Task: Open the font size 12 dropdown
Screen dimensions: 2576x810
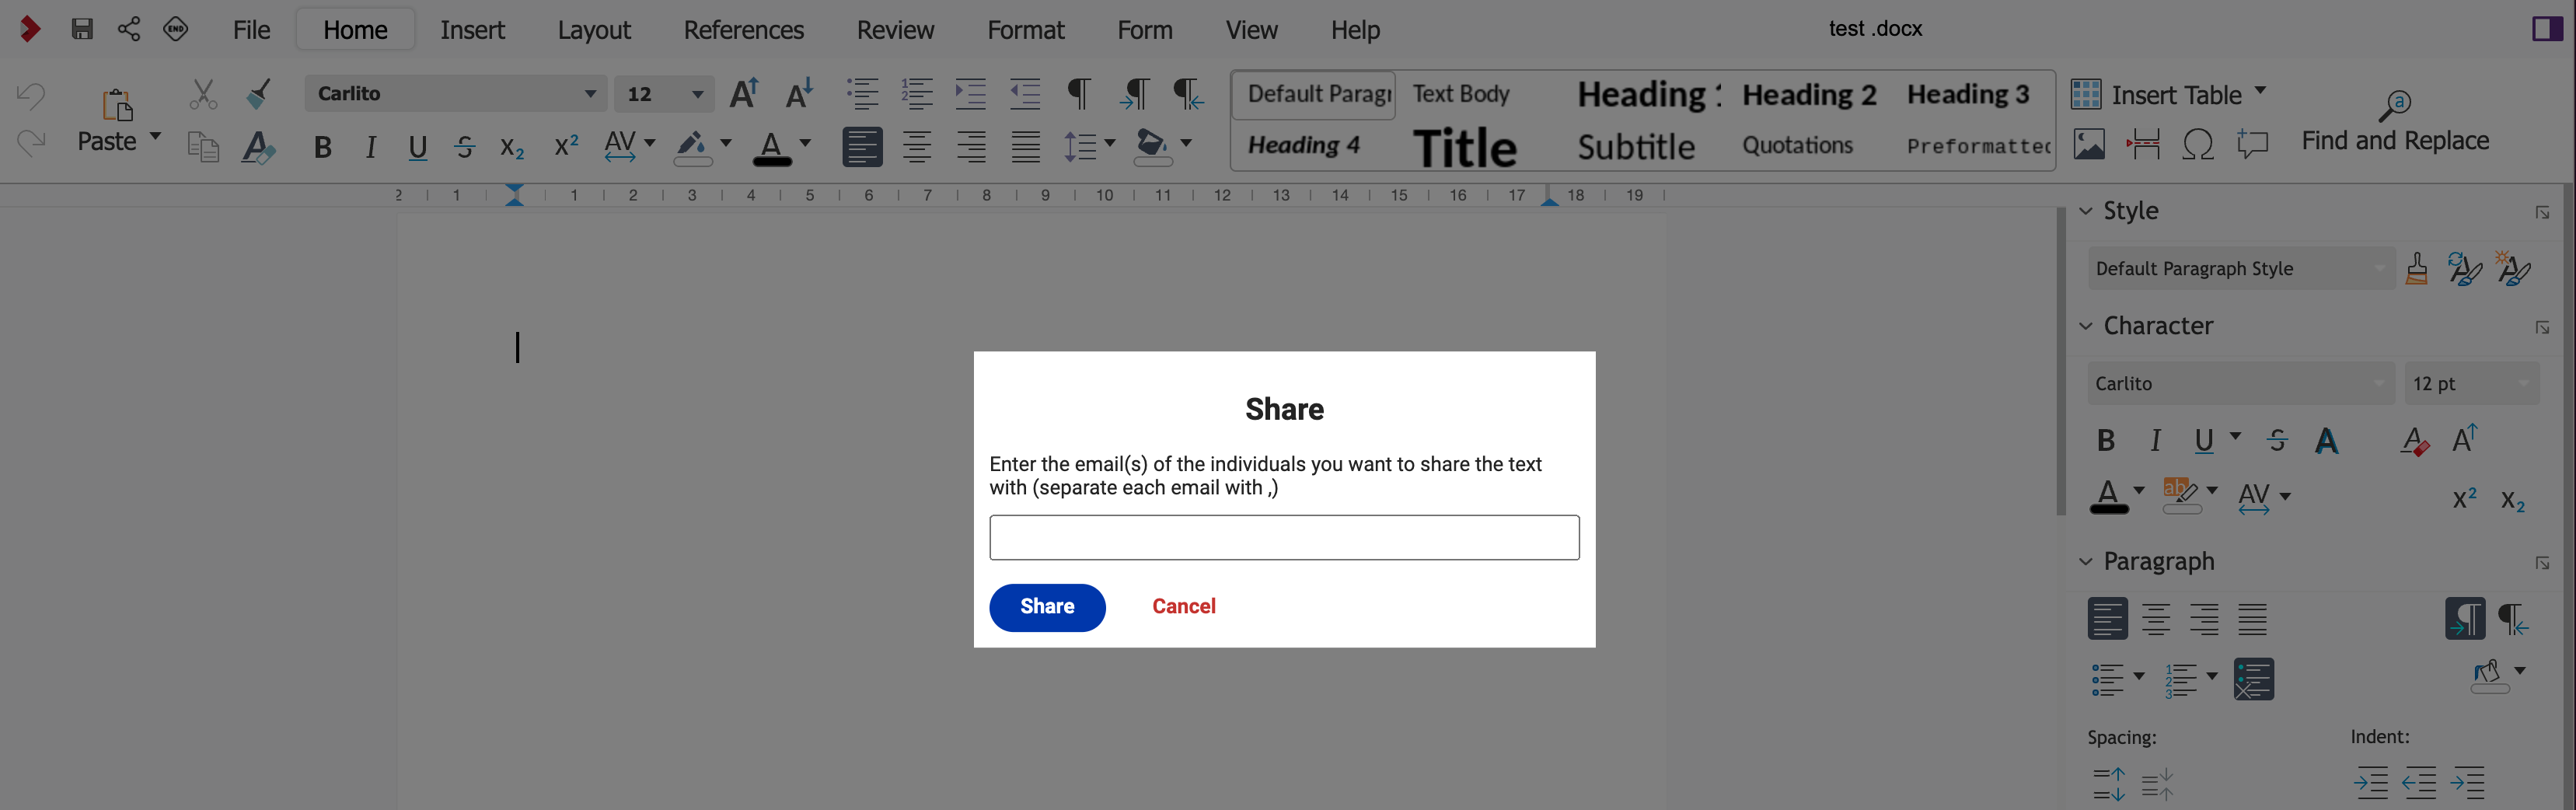Action: (x=697, y=94)
